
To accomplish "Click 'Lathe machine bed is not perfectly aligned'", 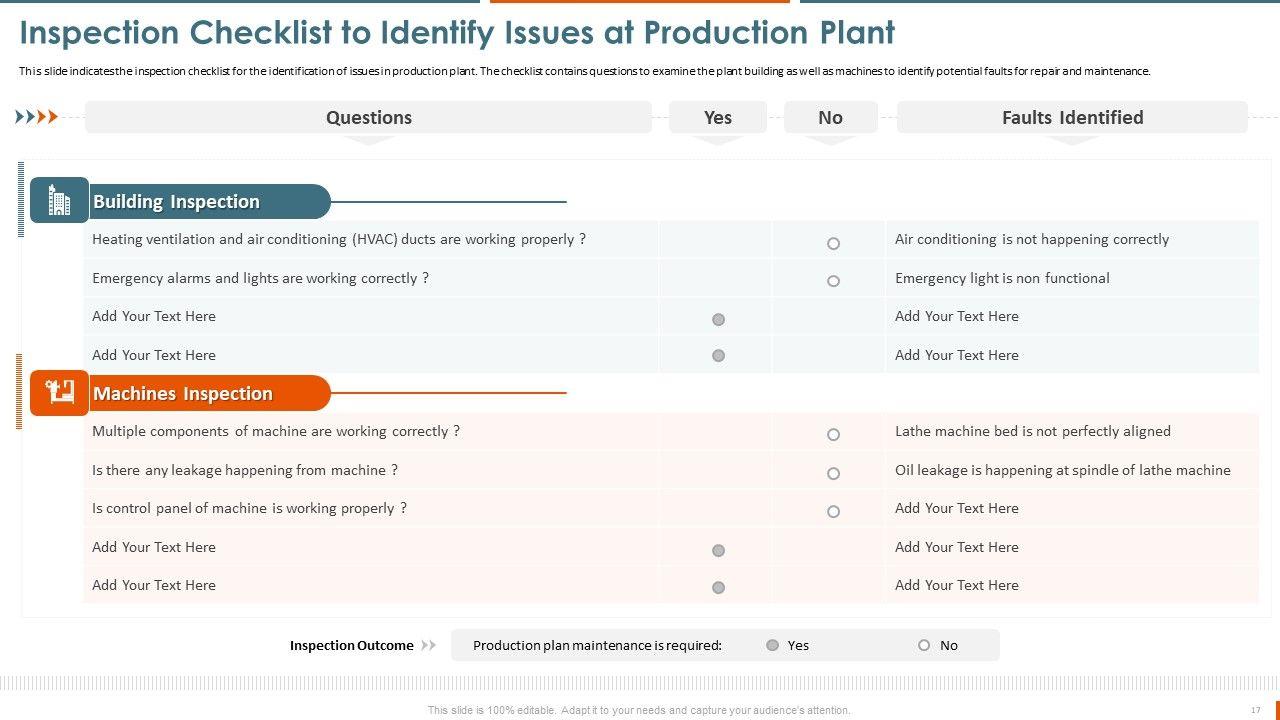I will [x=1032, y=431].
